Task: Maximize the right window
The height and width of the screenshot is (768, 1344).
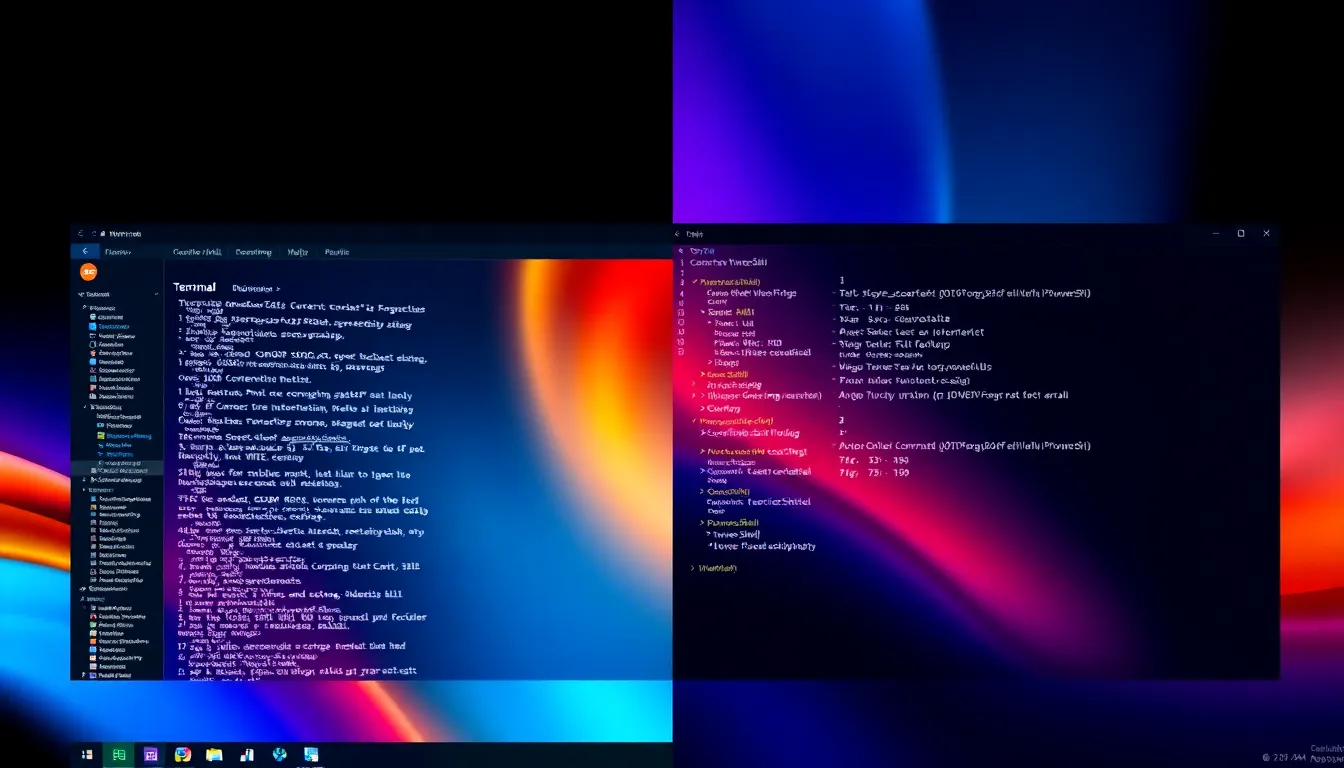Action: click(x=1241, y=234)
